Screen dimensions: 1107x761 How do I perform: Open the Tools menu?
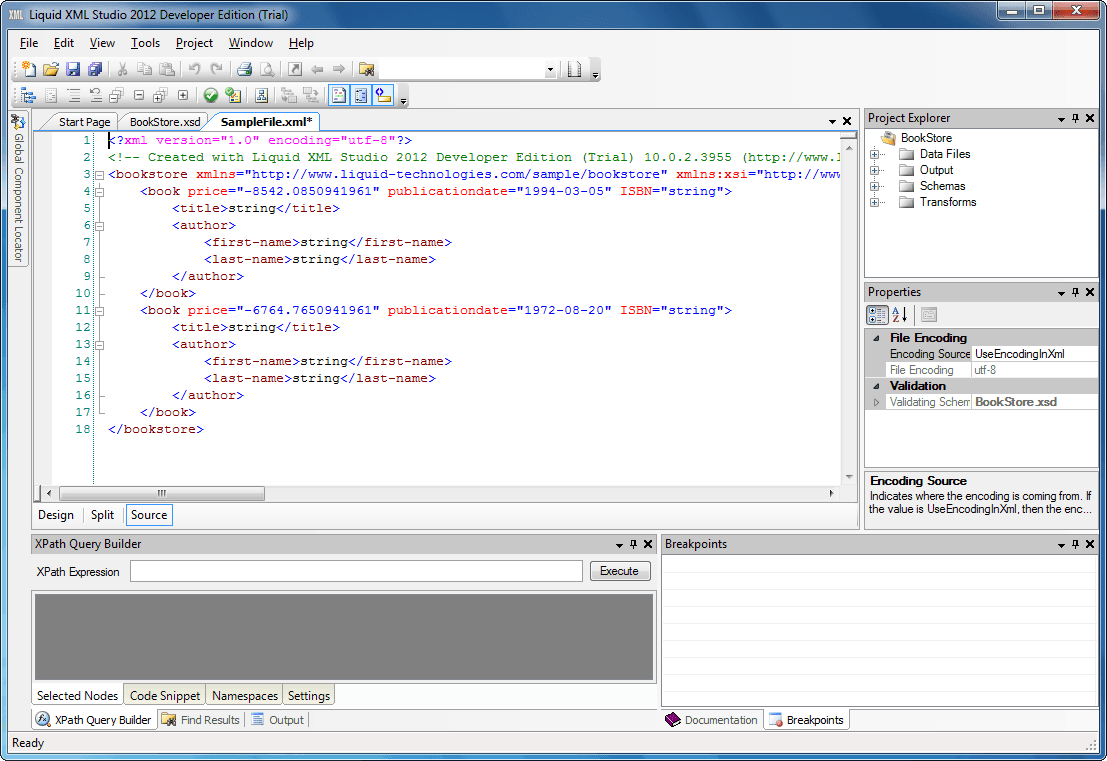tap(145, 43)
